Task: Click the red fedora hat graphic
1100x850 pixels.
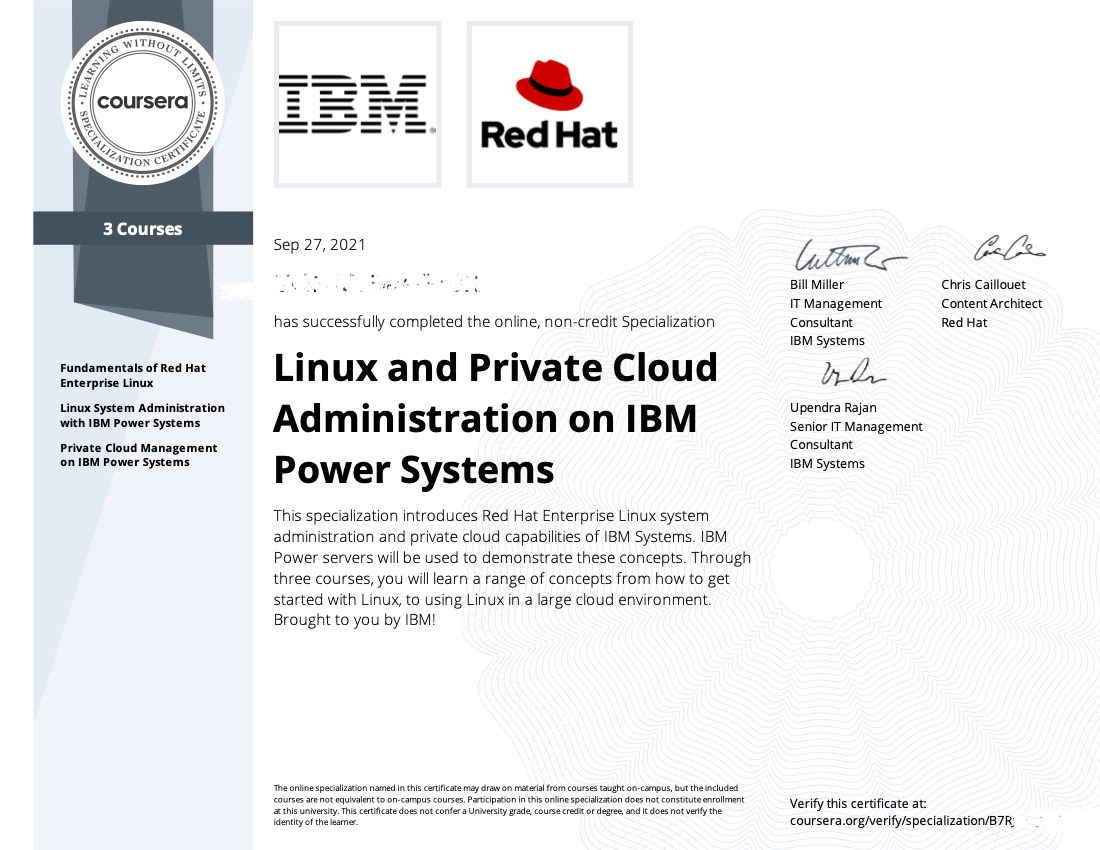Action: (x=549, y=86)
